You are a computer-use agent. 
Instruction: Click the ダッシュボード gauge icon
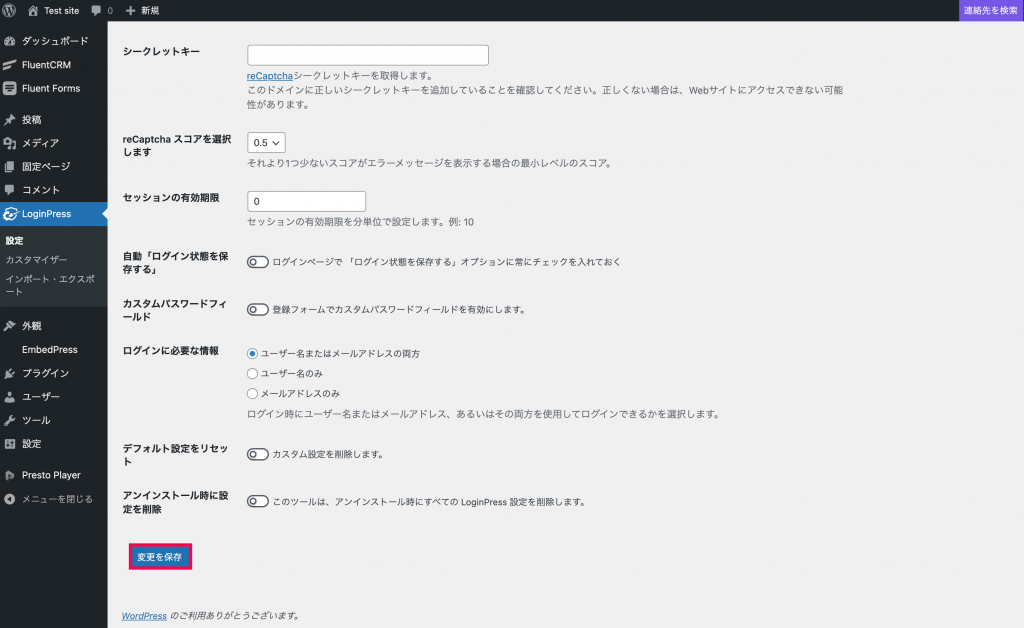tap(9, 41)
